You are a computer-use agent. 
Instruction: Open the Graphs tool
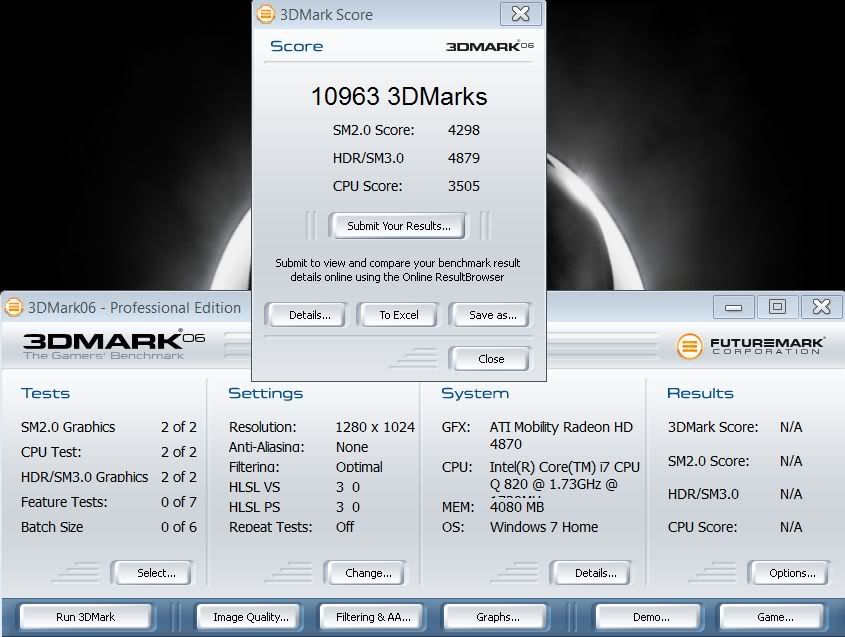pos(497,617)
